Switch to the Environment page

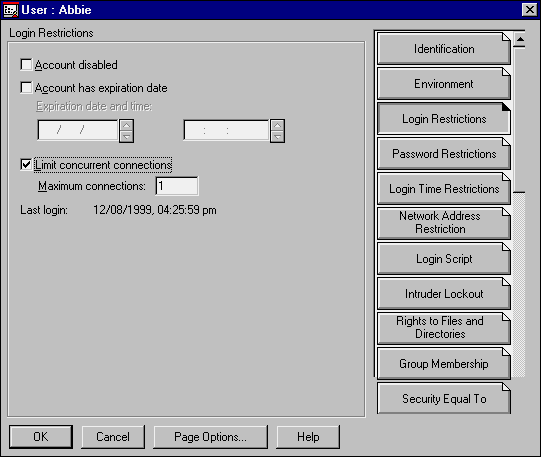444,84
